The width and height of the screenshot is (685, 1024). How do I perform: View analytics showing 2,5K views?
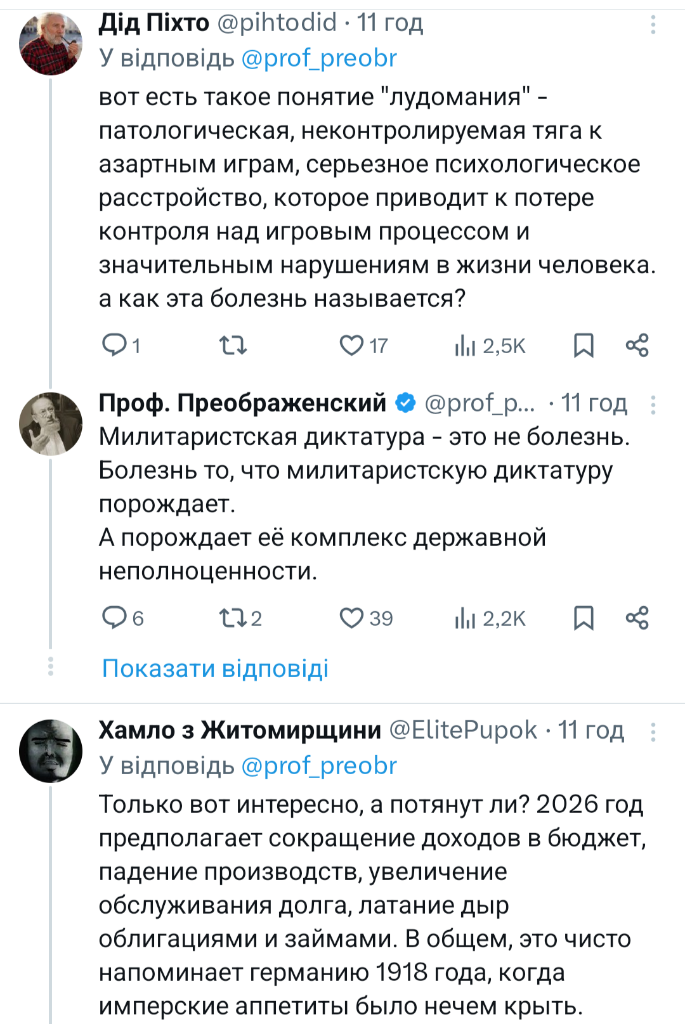tap(465, 346)
